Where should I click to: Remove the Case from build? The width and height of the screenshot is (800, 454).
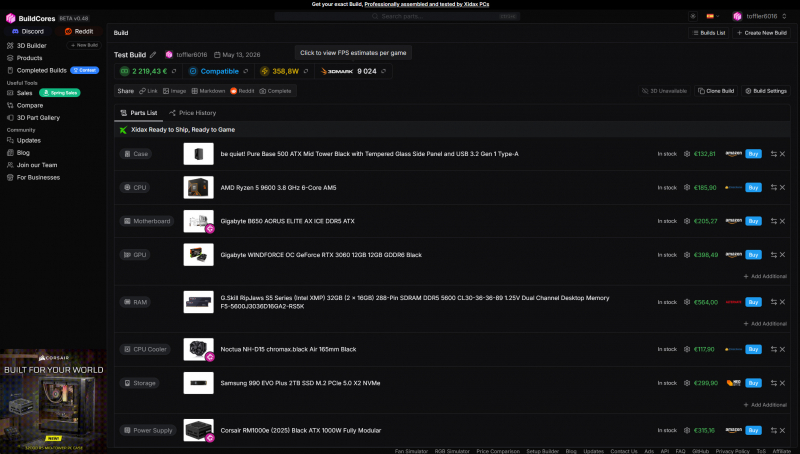782,154
